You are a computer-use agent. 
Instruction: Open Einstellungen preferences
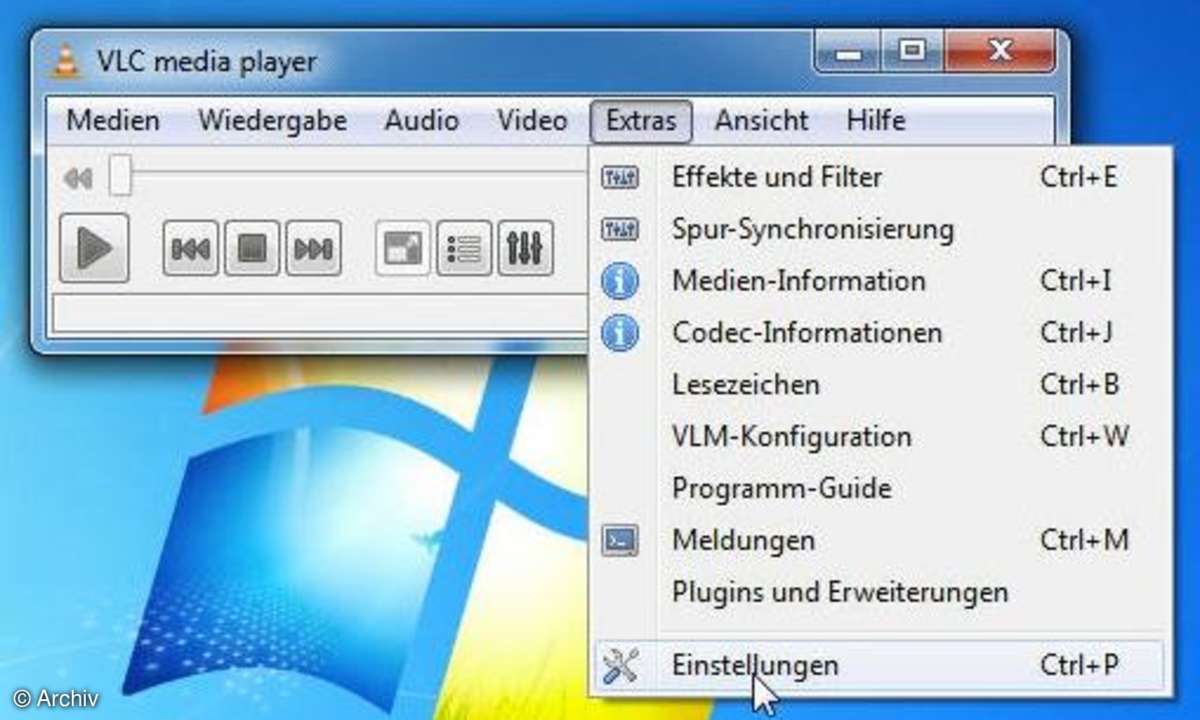point(880,665)
